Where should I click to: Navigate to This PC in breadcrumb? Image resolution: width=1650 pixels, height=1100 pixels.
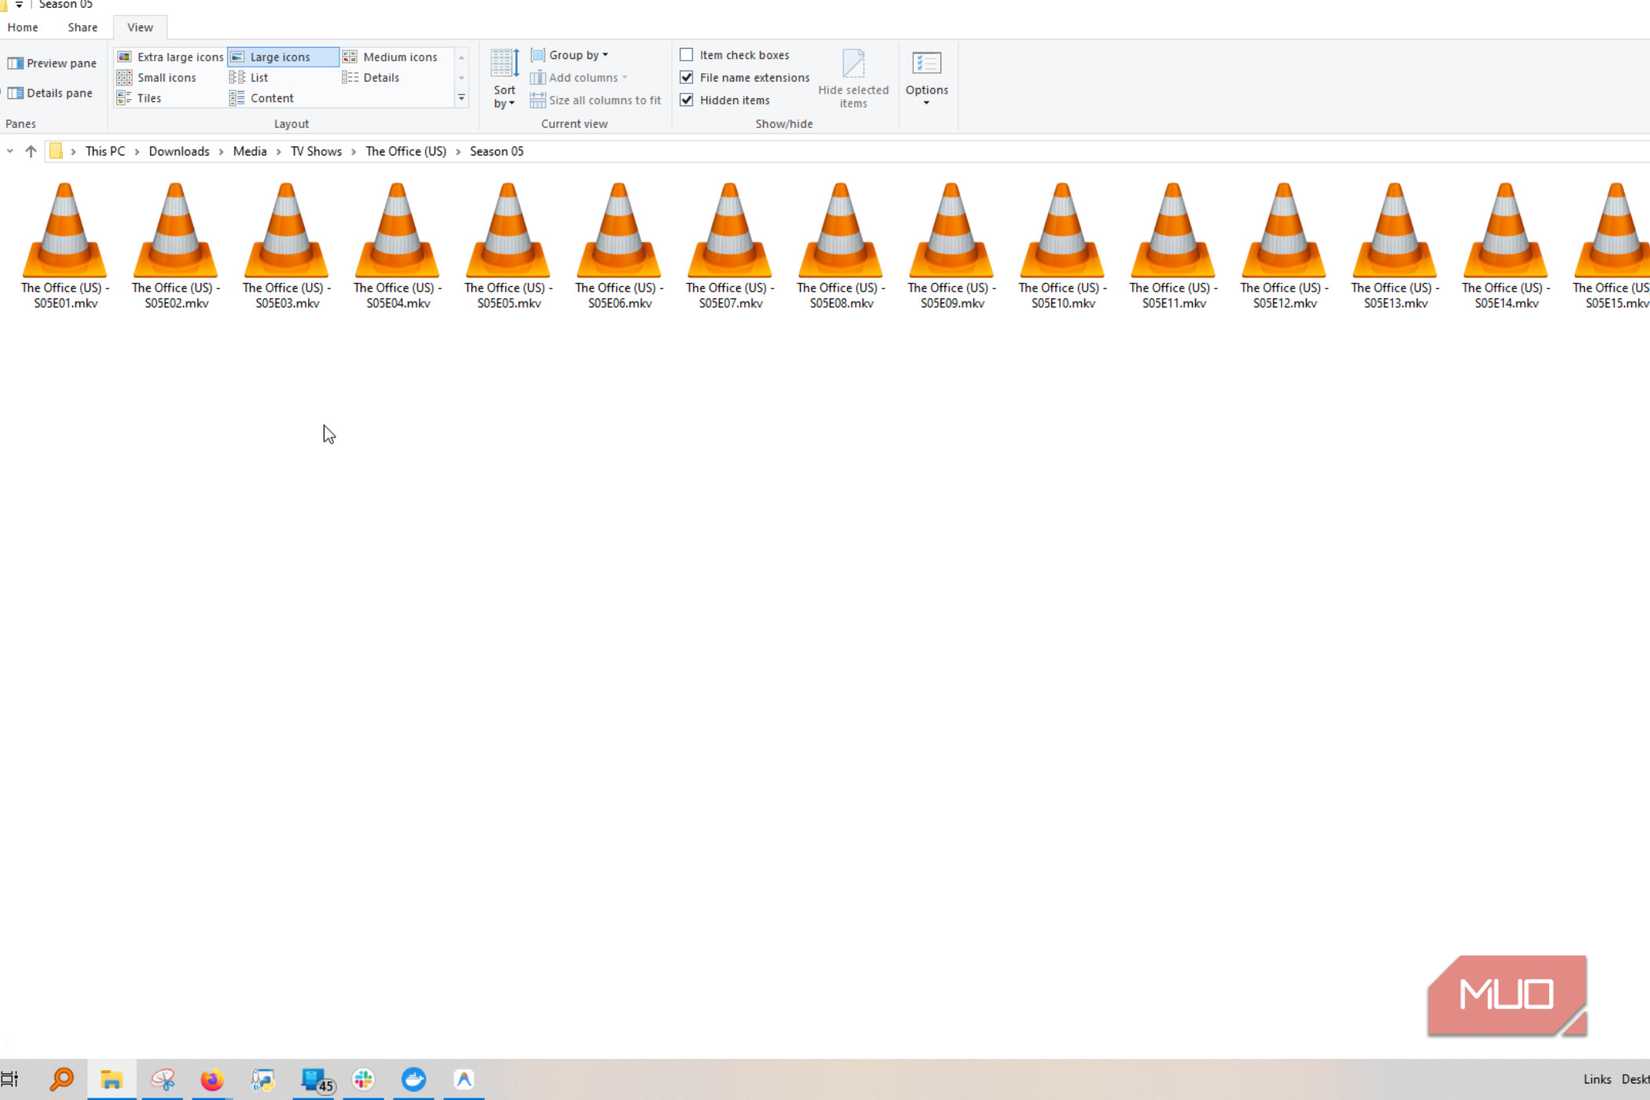(x=105, y=151)
